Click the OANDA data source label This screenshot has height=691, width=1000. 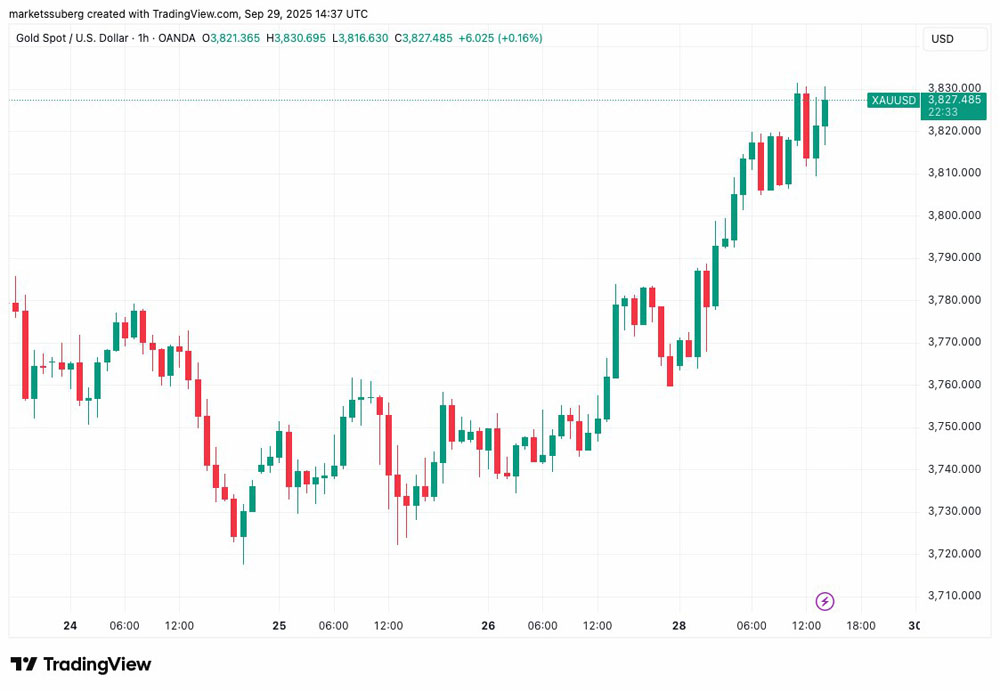[x=177, y=38]
